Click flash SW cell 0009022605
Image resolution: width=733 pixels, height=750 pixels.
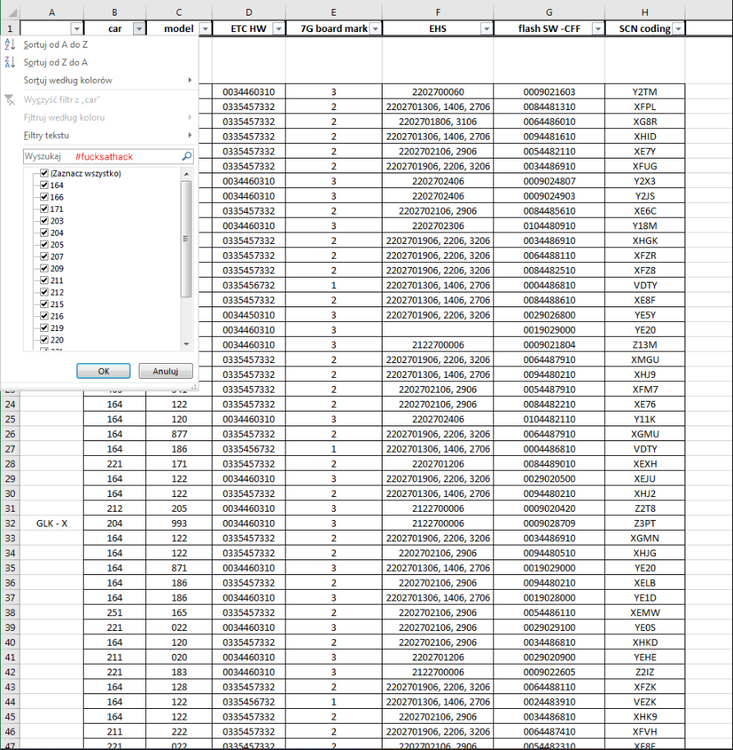[x=549, y=672]
